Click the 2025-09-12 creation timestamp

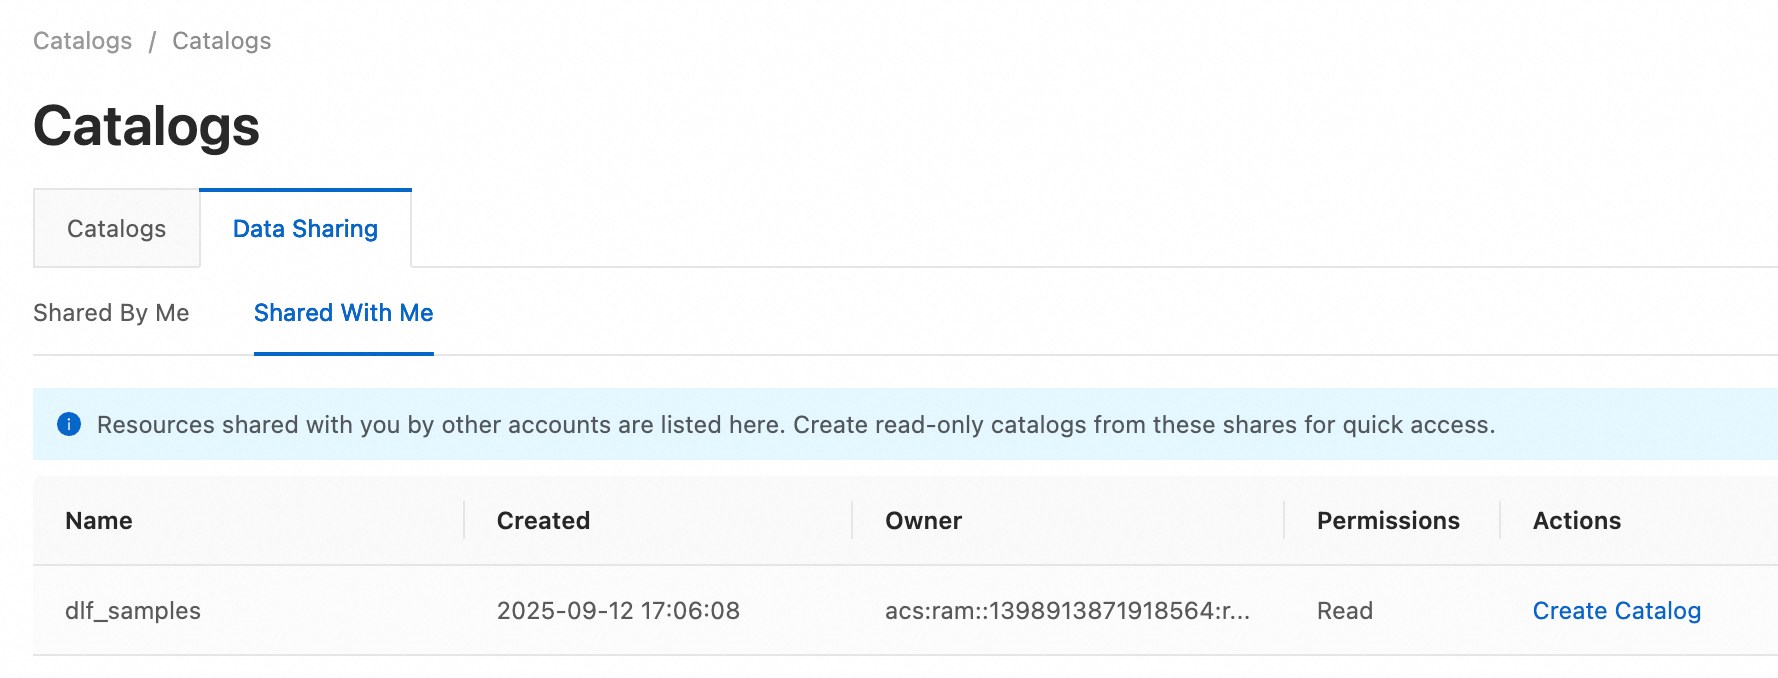click(618, 610)
